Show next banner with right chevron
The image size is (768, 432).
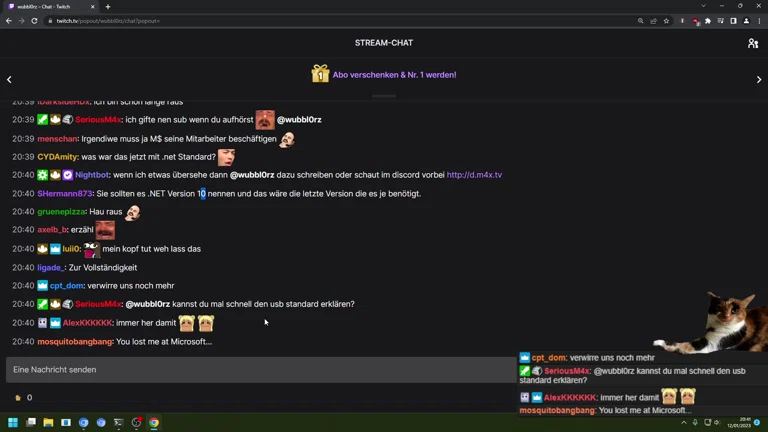[x=759, y=79]
